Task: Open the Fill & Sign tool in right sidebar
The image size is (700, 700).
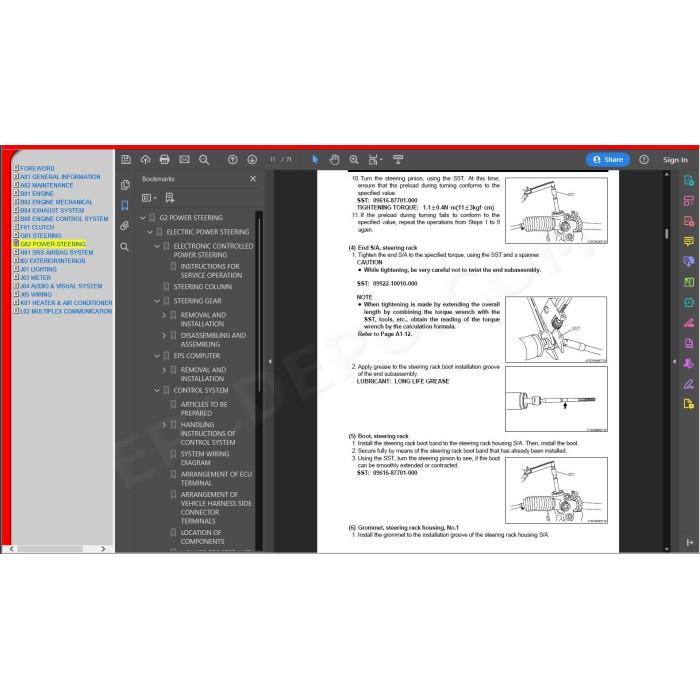Action: [688, 384]
